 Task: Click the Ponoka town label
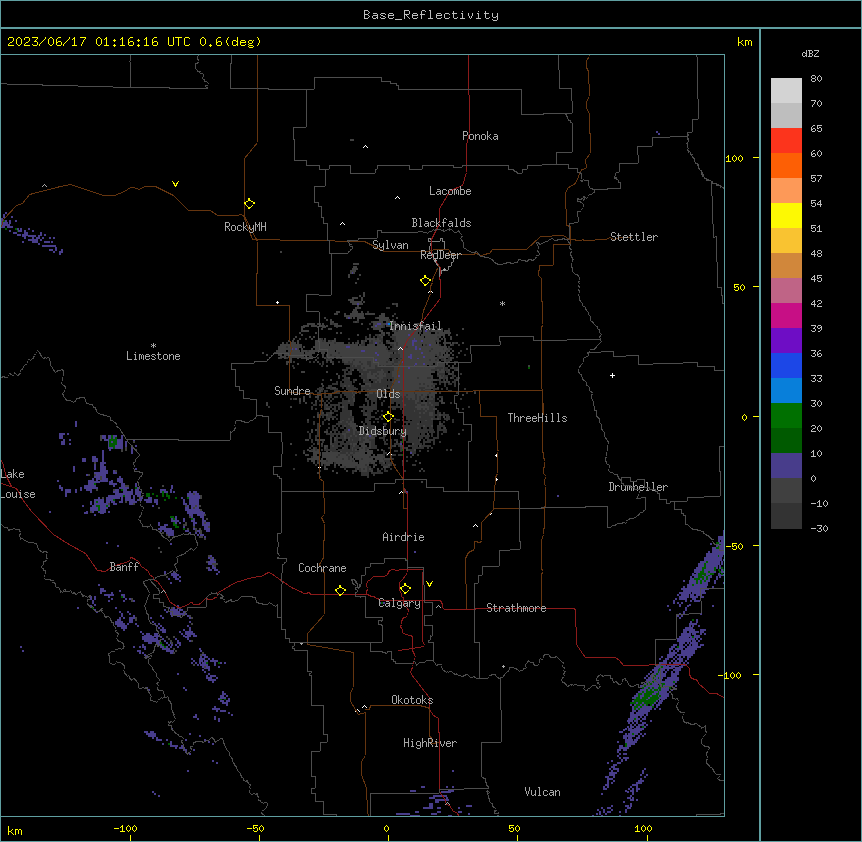pos(480,136)
